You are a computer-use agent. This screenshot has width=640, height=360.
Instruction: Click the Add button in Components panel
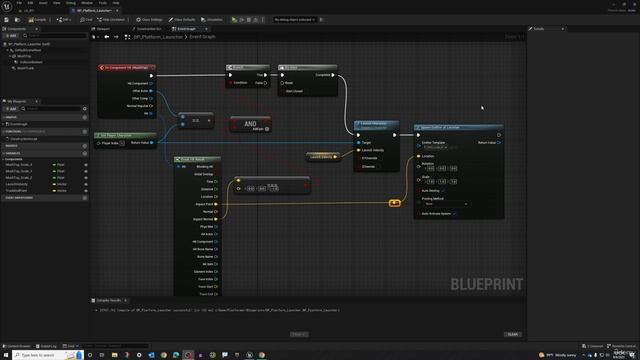click(11, 36)
